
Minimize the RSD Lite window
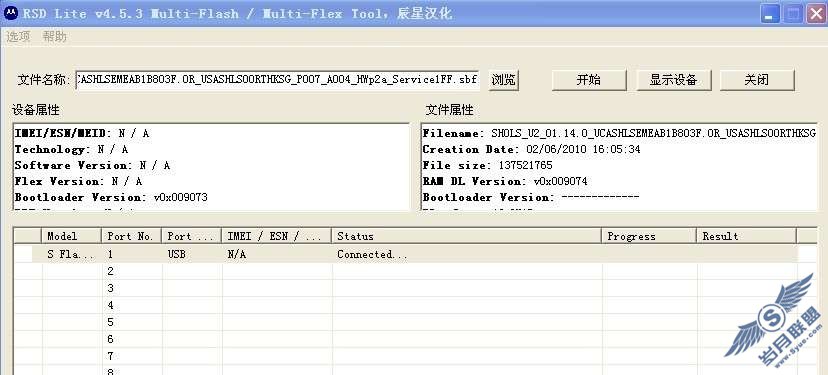point(770,14)
